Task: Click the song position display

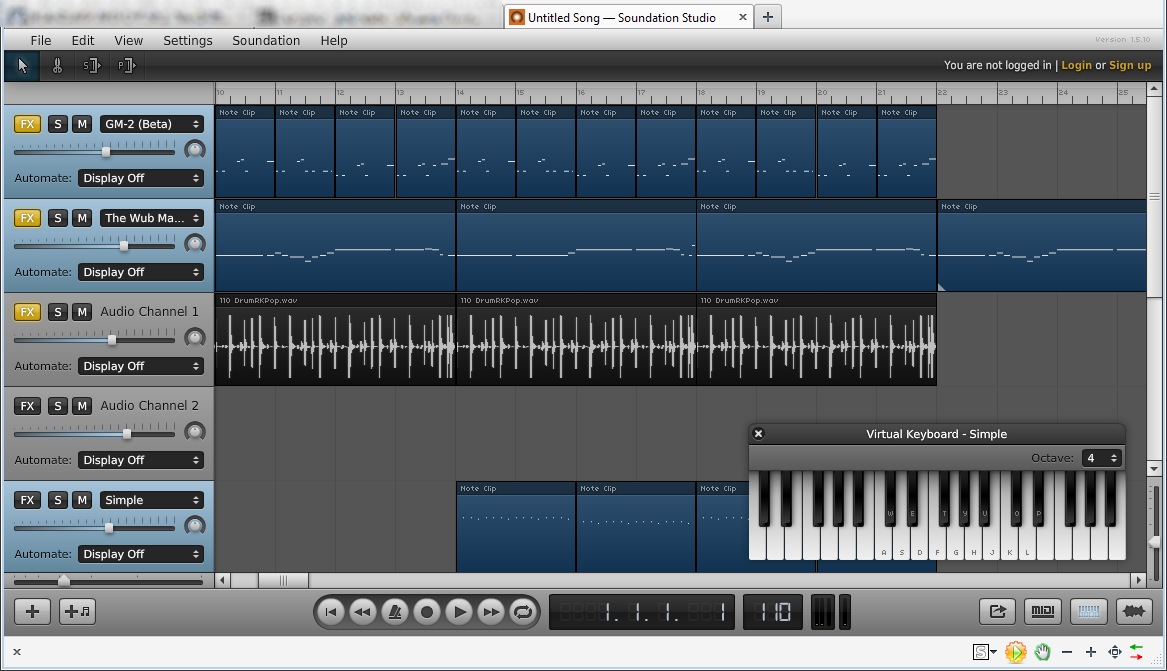Action: pyautogui.click(x=642, y=612)
